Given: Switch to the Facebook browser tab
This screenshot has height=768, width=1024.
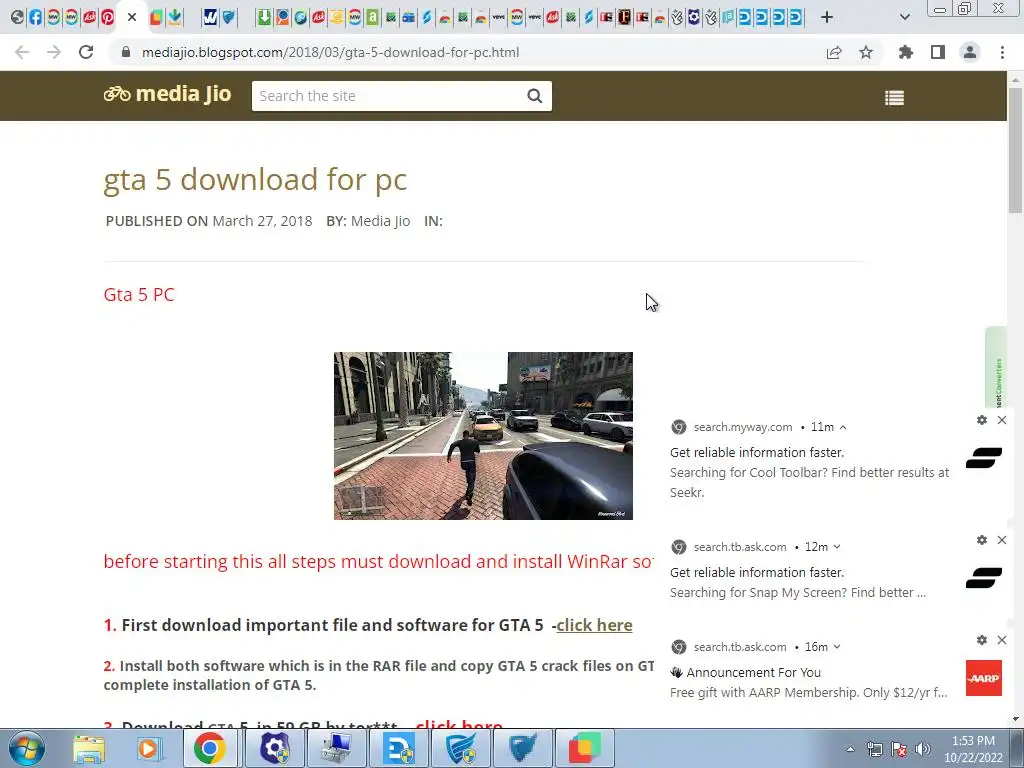Looking at the screenshot, I should pyautogui.click(x=35, y=18).
